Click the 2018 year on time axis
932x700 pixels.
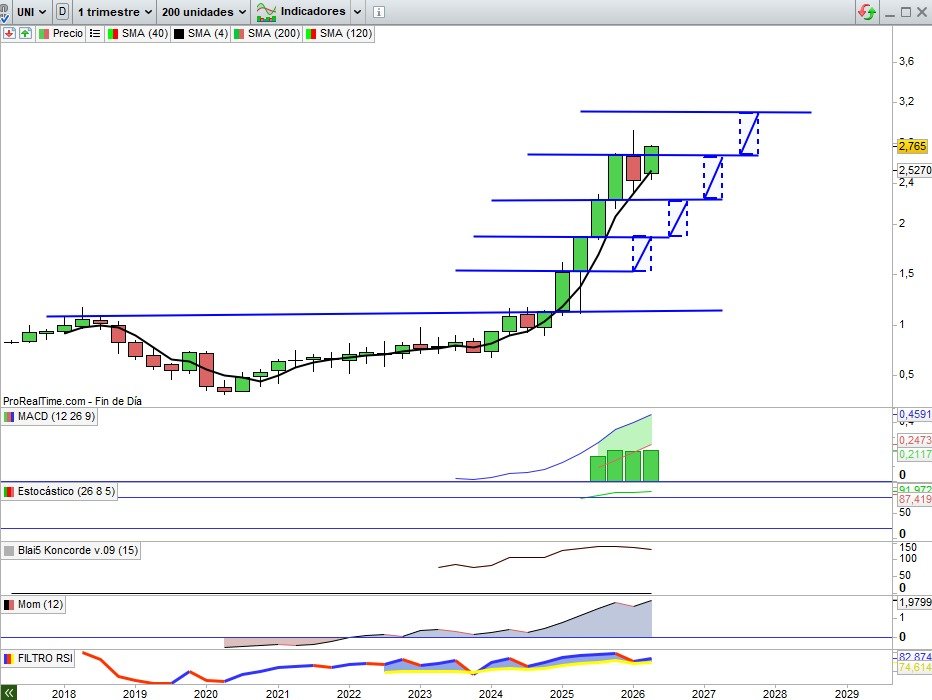click(64, 693)
